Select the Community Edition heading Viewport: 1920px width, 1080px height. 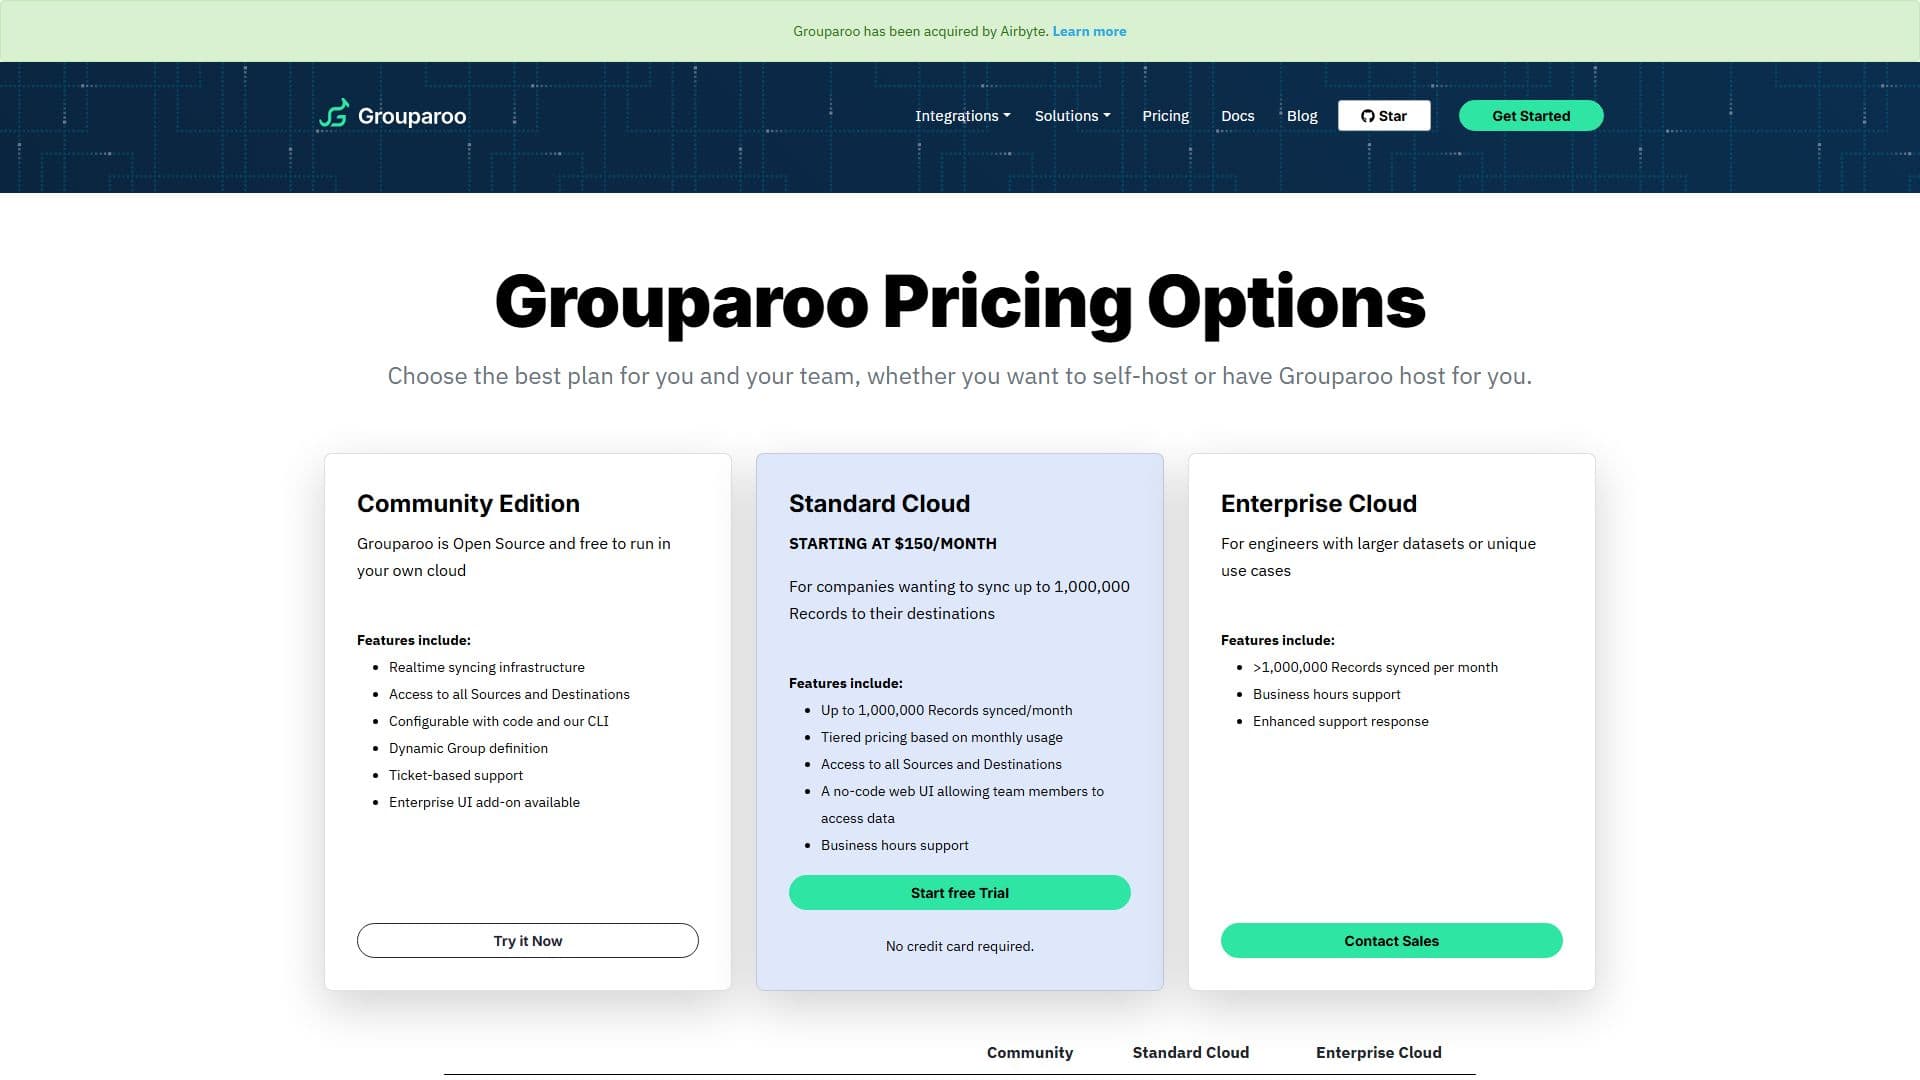click(x=468, y=503)
